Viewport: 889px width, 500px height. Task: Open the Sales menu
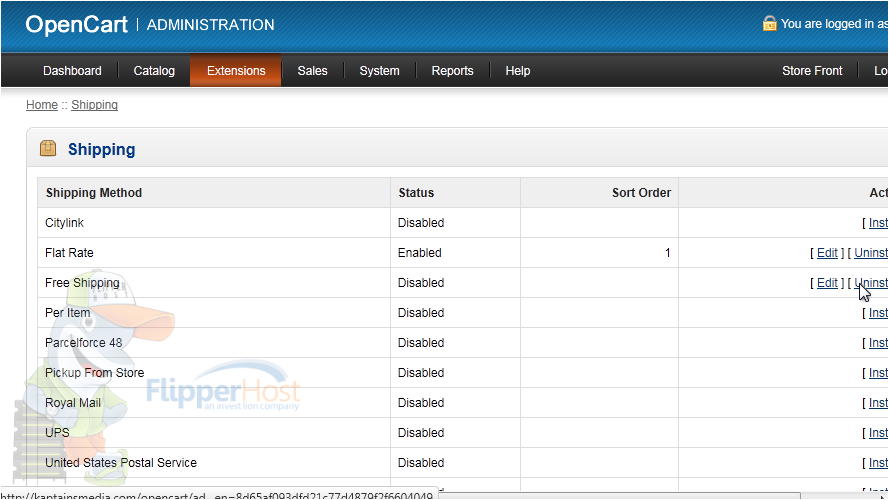[x=312, y=71]
